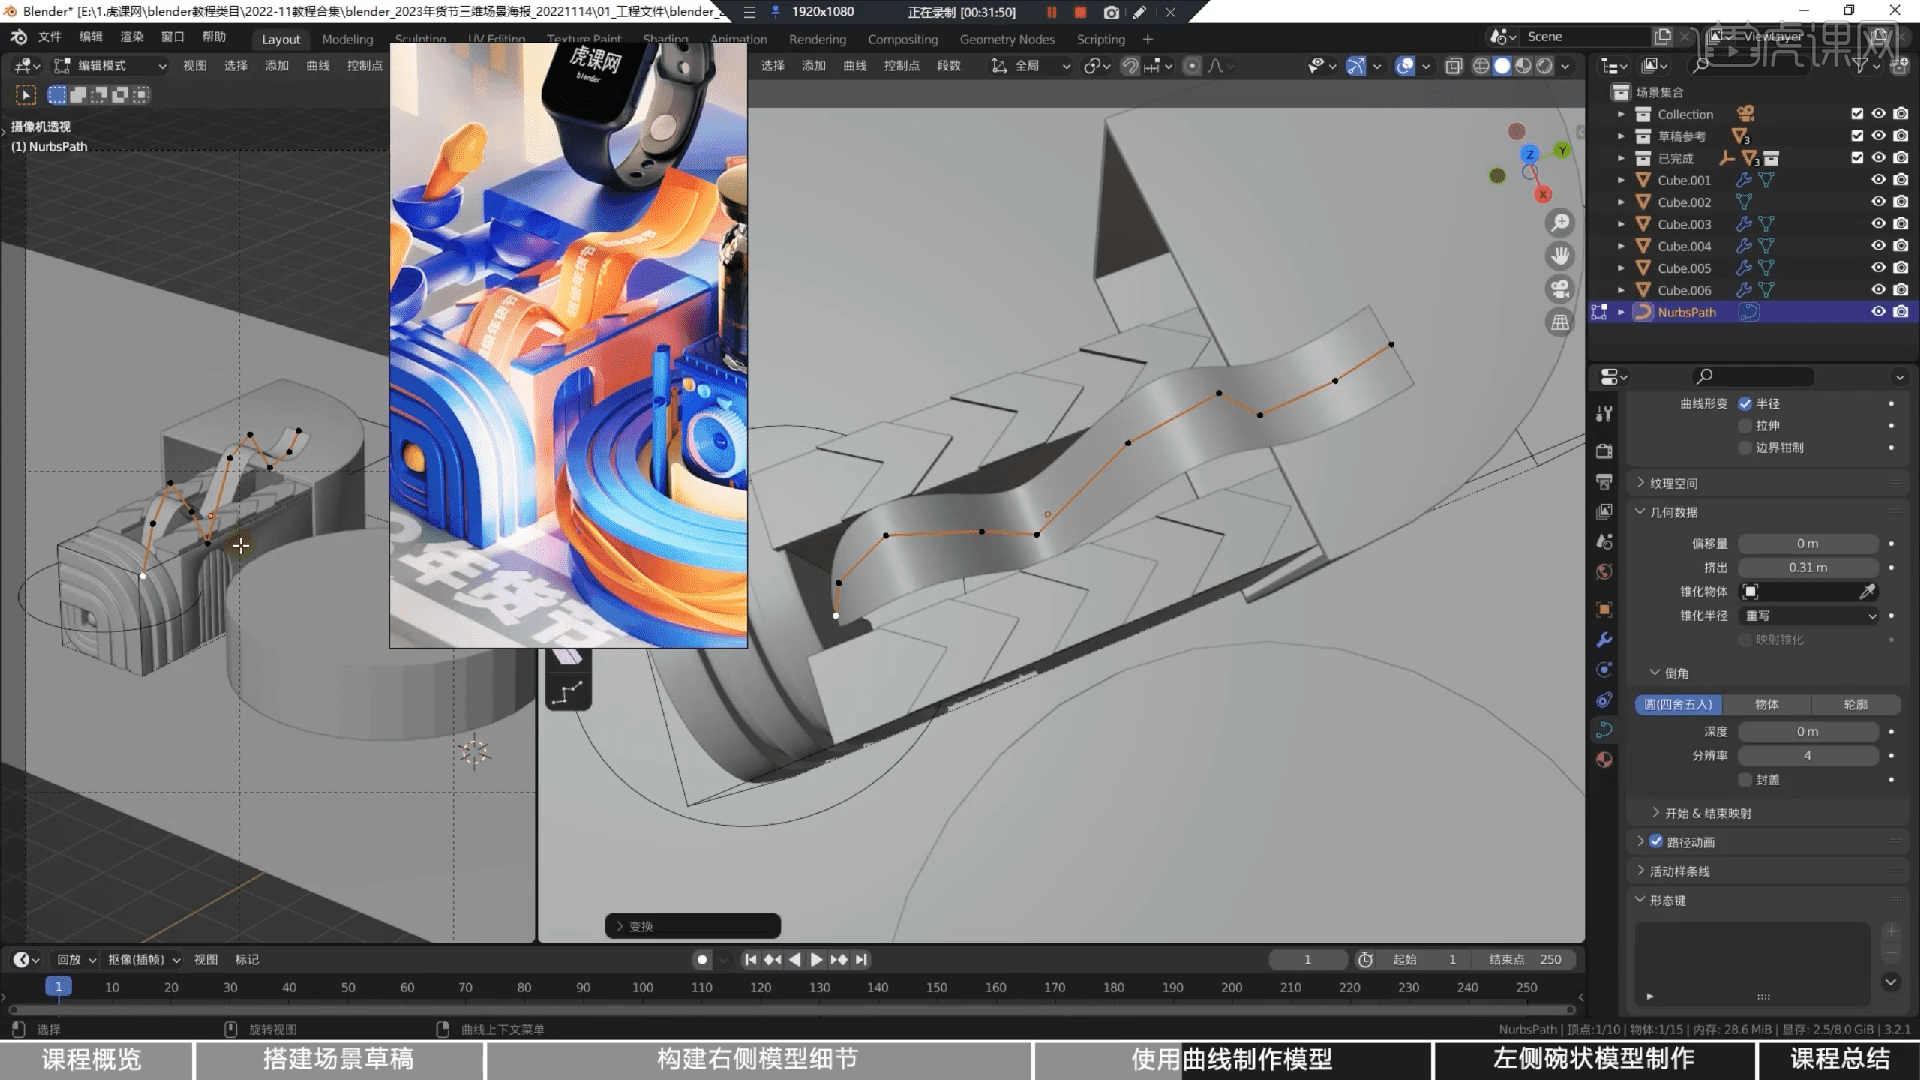This screenshot has height=1080, width=1920.
Task: Switch to the Modeling workspace tab
Action: 347,39
